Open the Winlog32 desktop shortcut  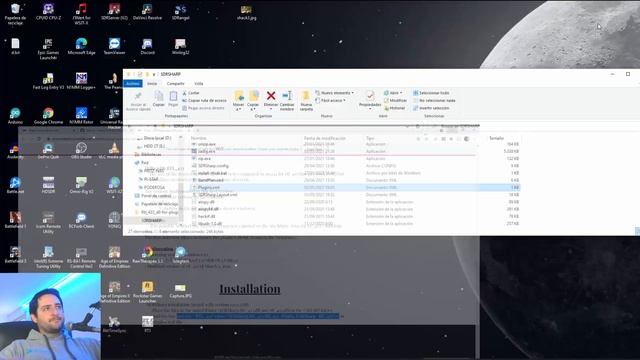point(180,47)
